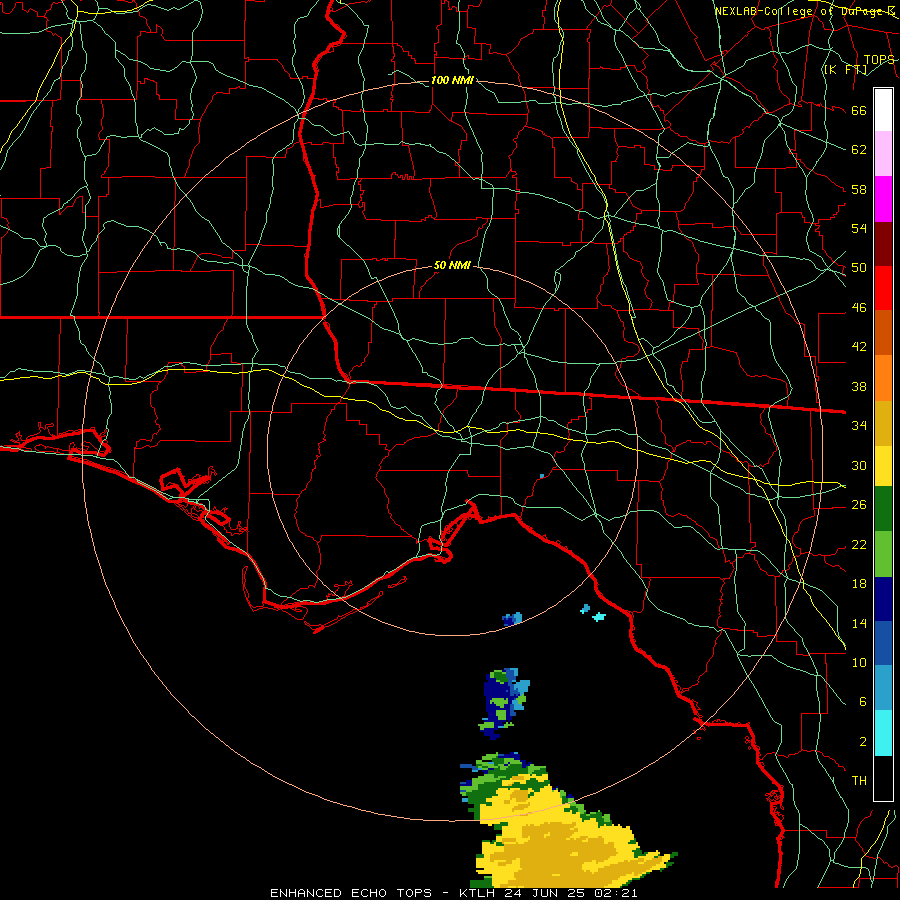900x900 pixels.
Task: Click the legend label "TH"
Action: [x=859, y=781]
